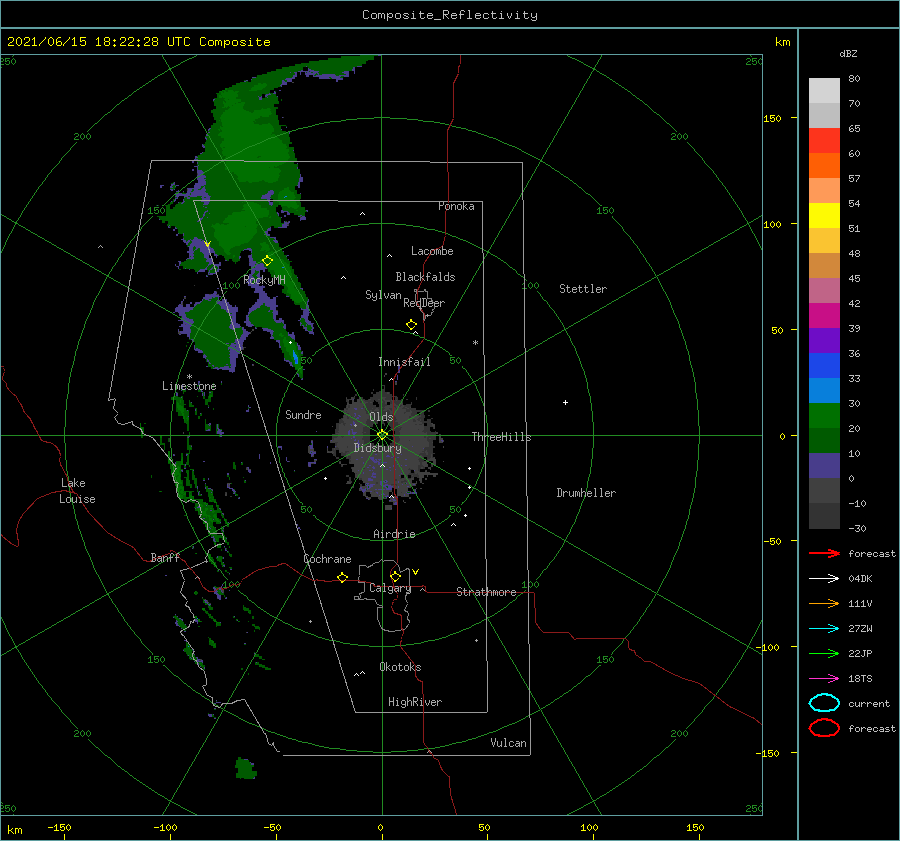Click the Innisfail city label
This screenshot has height=841, width=900.
click(x=404, y=362)
